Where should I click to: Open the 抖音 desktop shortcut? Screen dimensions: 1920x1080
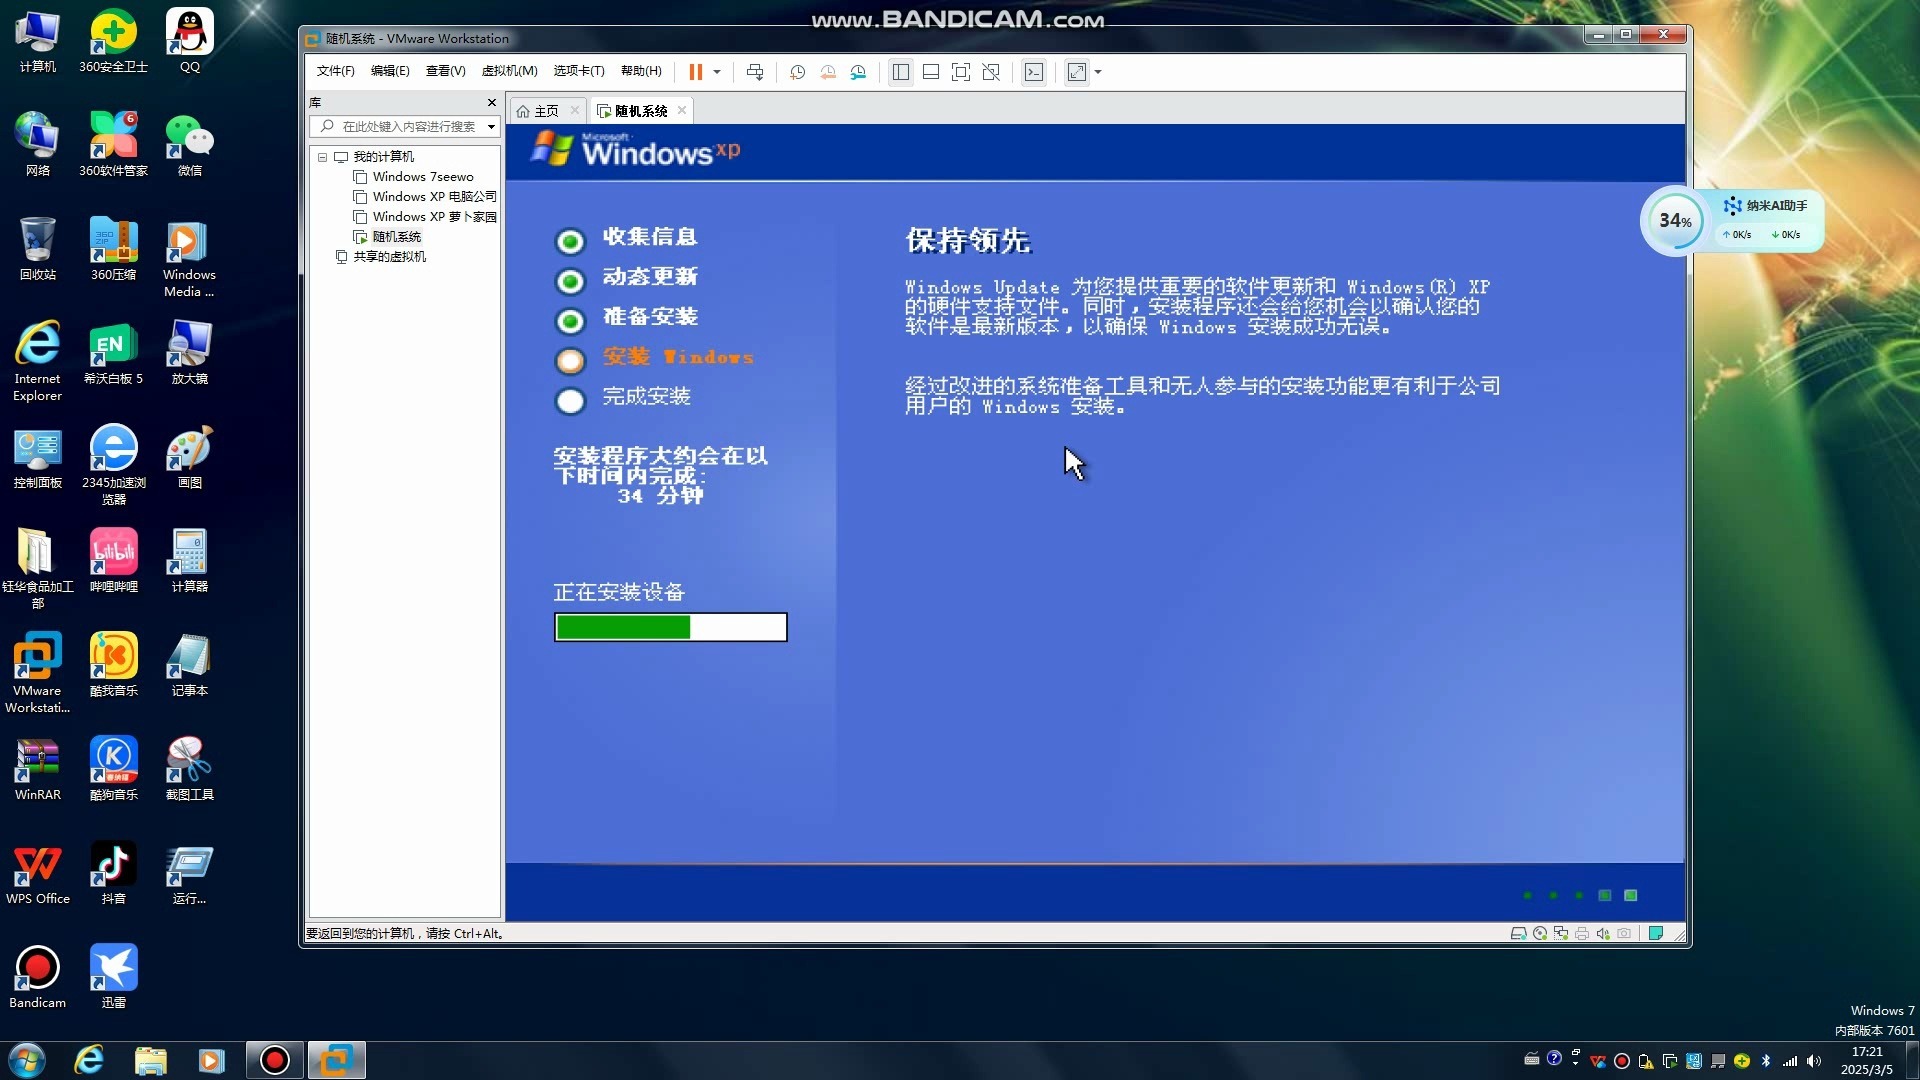113,873
